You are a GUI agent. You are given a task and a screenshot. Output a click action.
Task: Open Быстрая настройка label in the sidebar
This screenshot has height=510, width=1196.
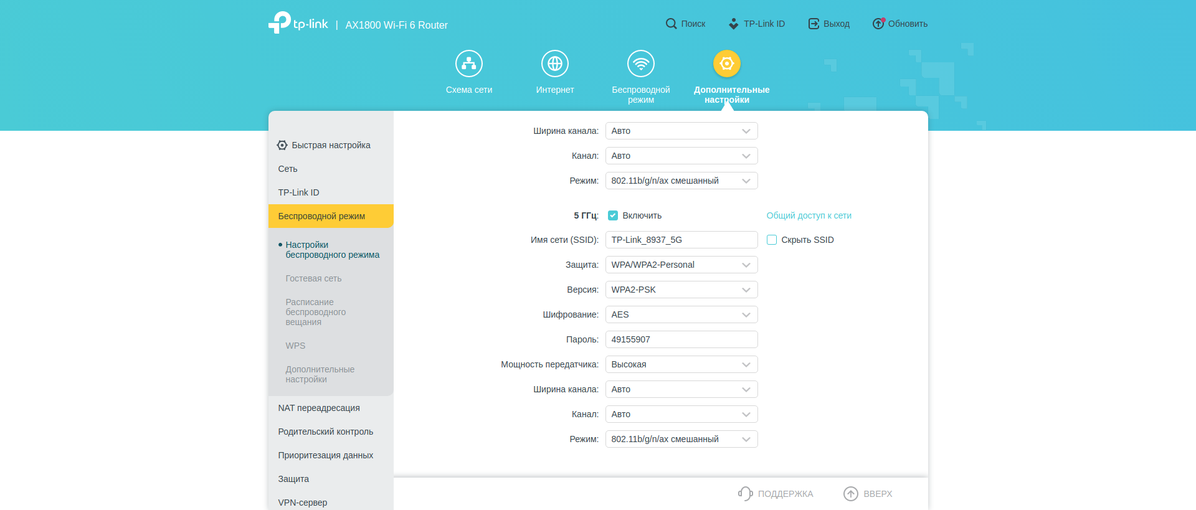tap(331, 145)
